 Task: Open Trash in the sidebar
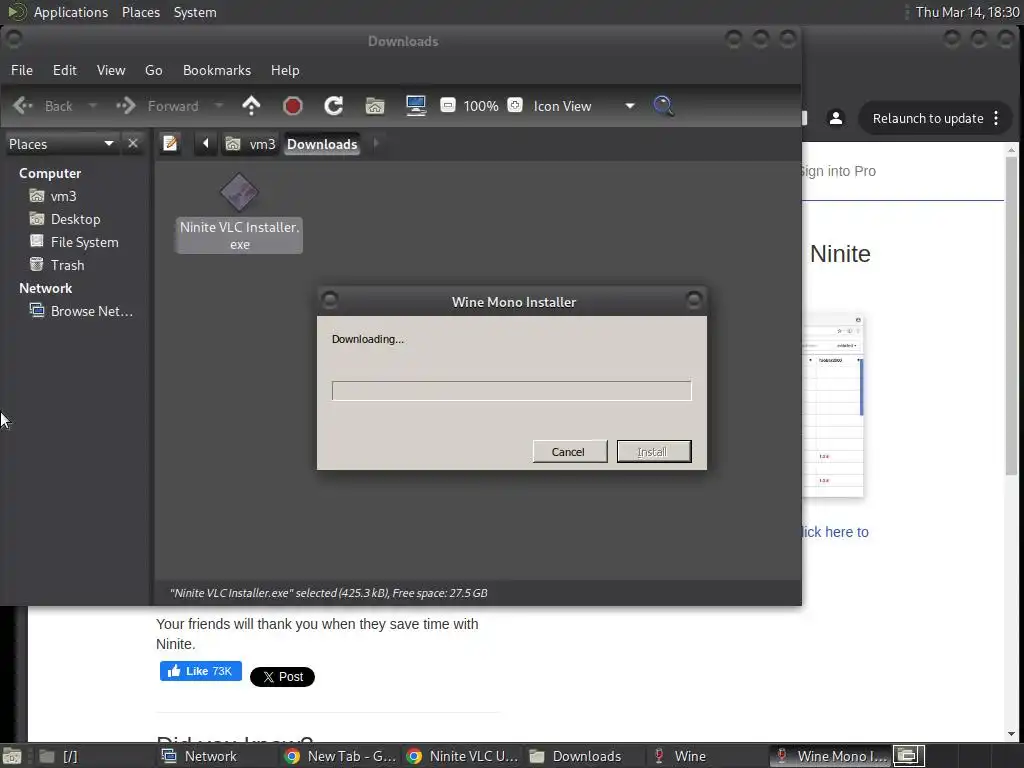pyautogui.click(x=67, y=265)
